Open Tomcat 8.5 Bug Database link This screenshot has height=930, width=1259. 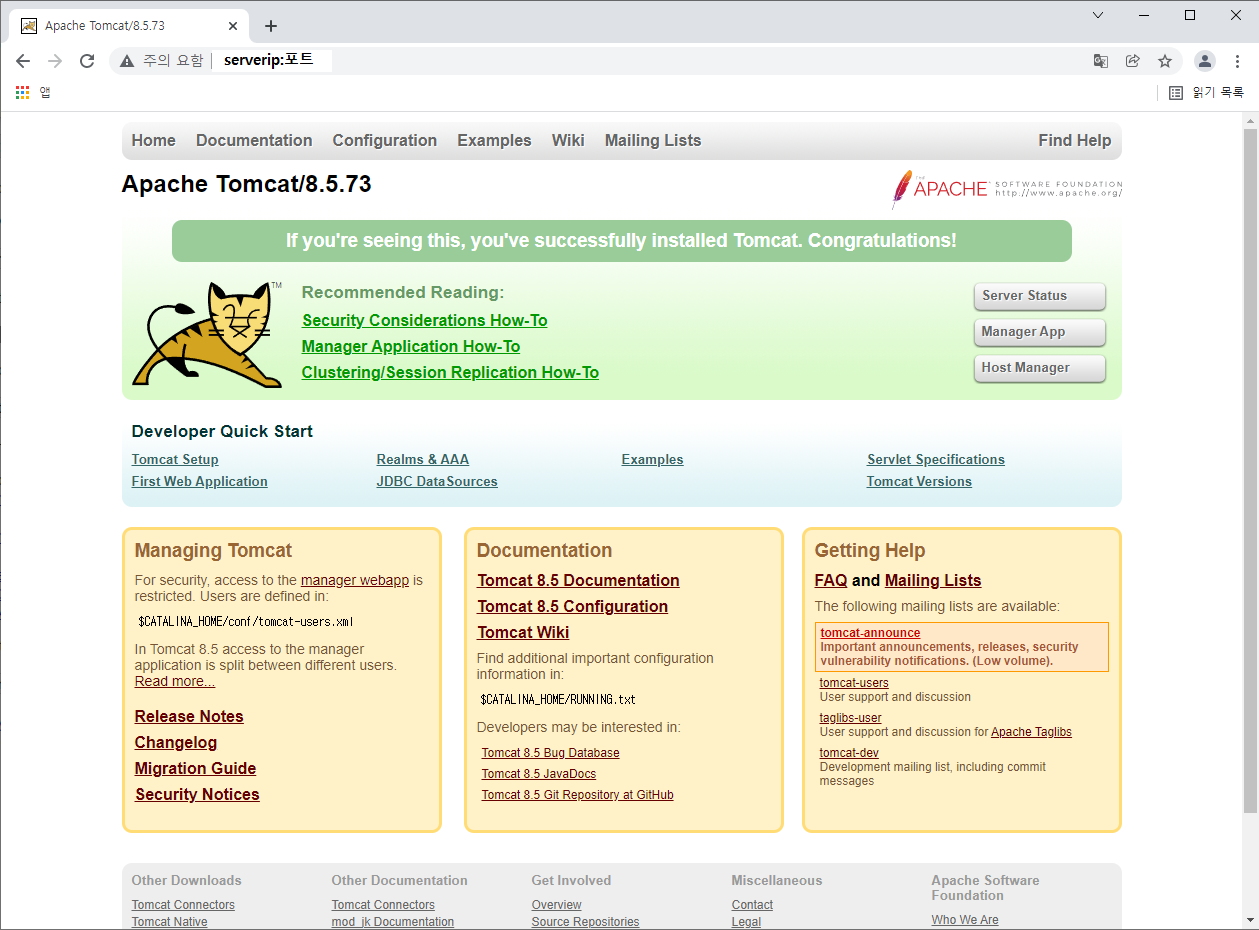coord(550,753)
